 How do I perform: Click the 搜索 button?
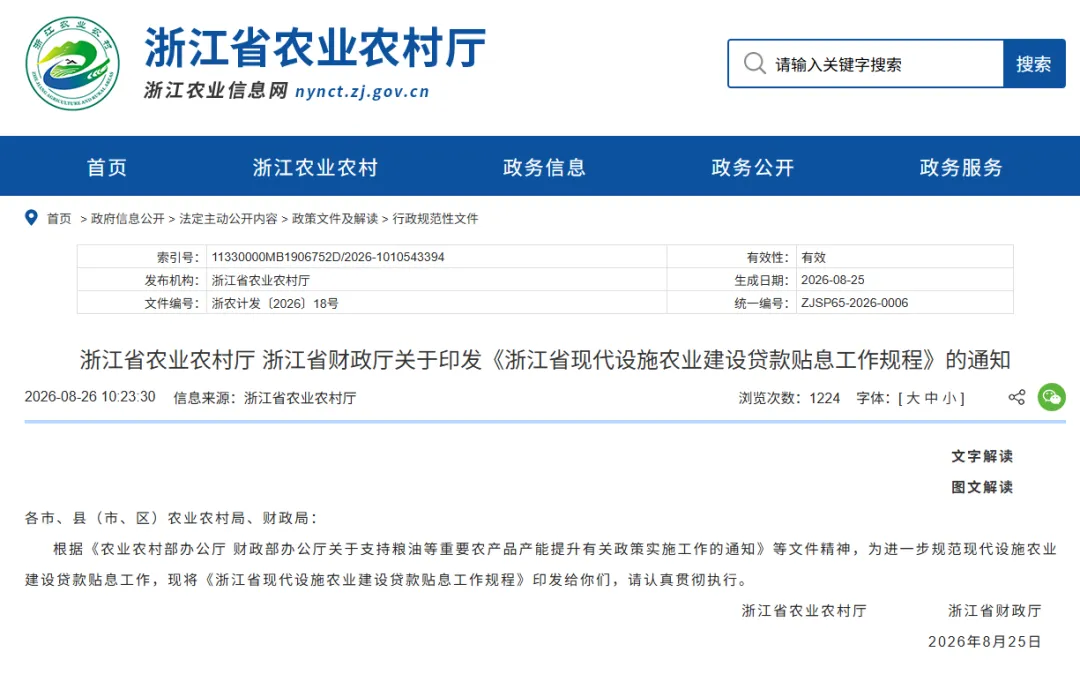point(1034,63)
